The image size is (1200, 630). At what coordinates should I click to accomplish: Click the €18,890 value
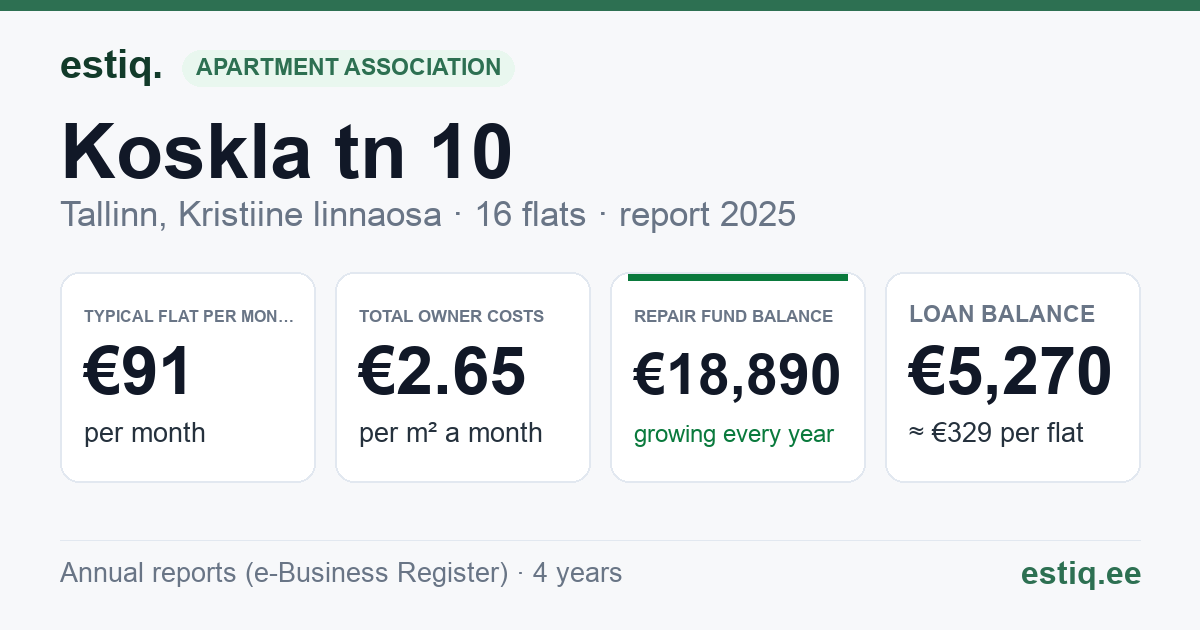[737, 375]
